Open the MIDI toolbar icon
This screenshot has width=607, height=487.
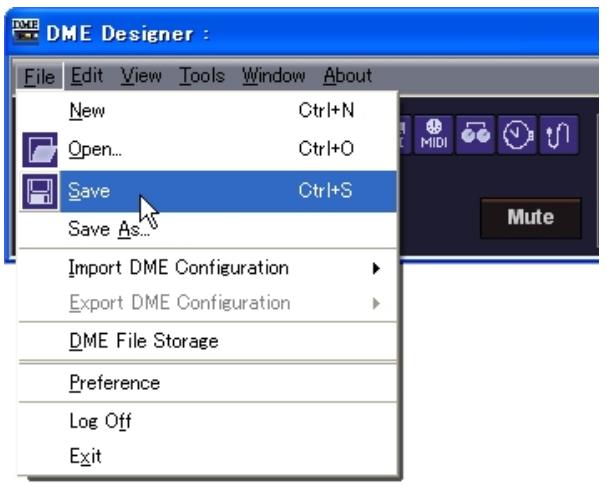click(x=434, y=135)
